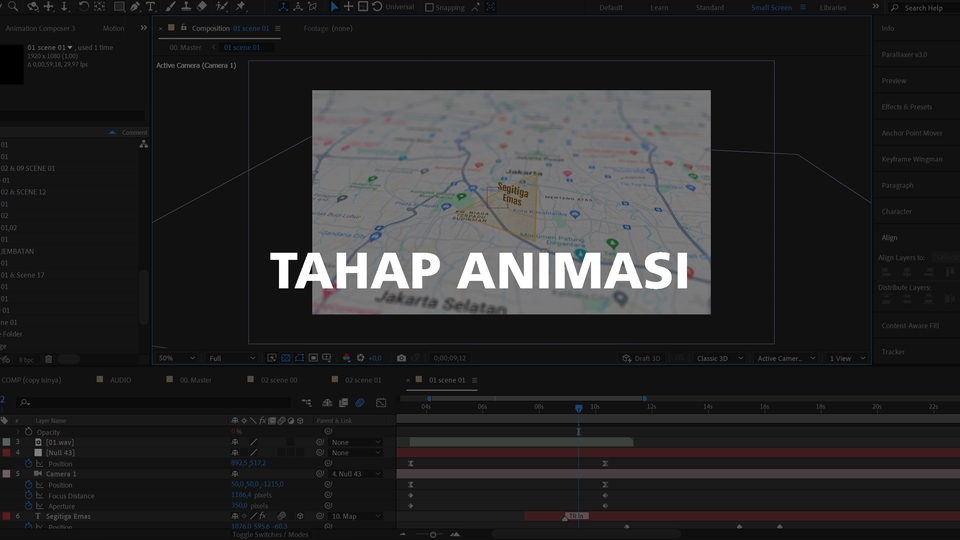This screenshot has width=960, height=540.
Task: Select the Horizontal Type tool
Action: (150, 7)
